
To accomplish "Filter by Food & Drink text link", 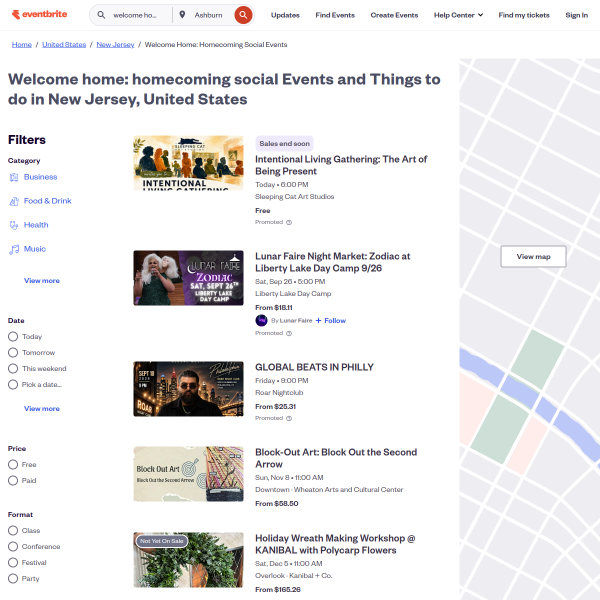I will coord(48,201).
